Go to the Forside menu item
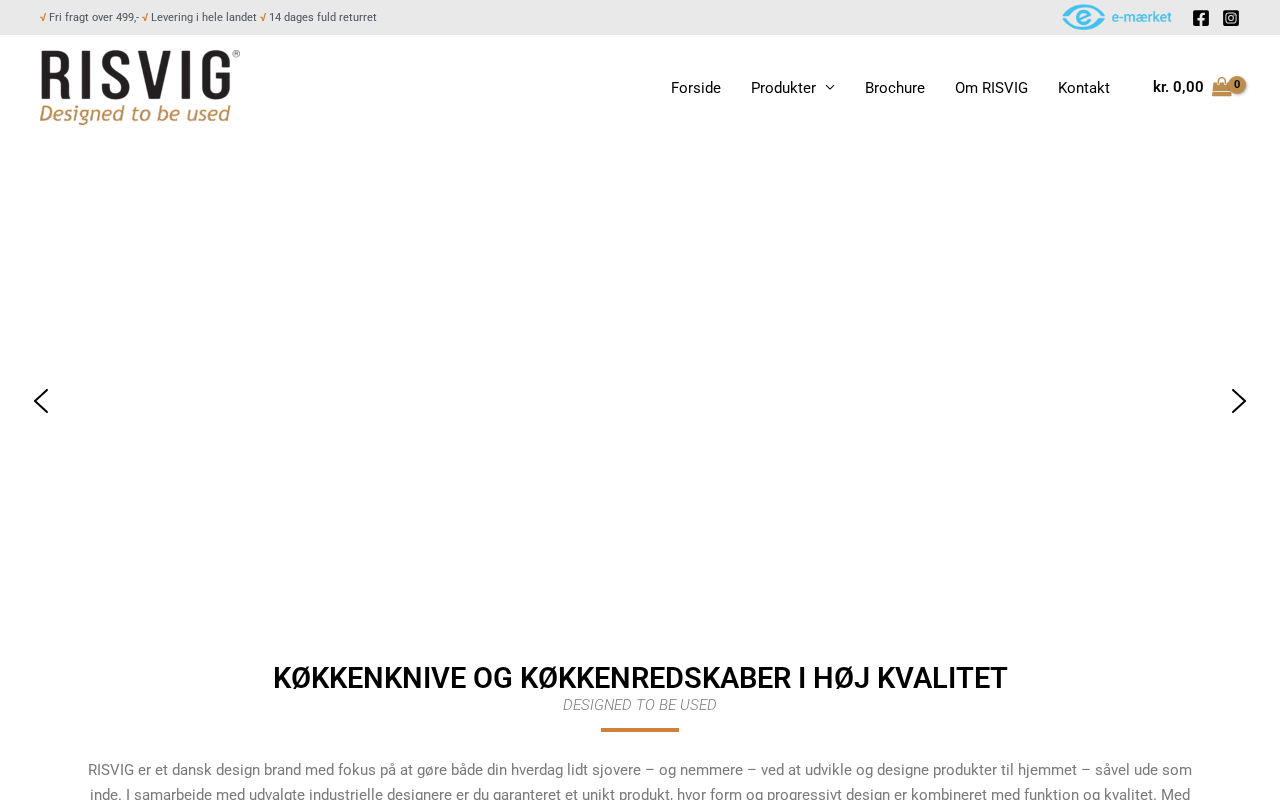The width and height of the screenshot is (1280, 800). (696, 88)
